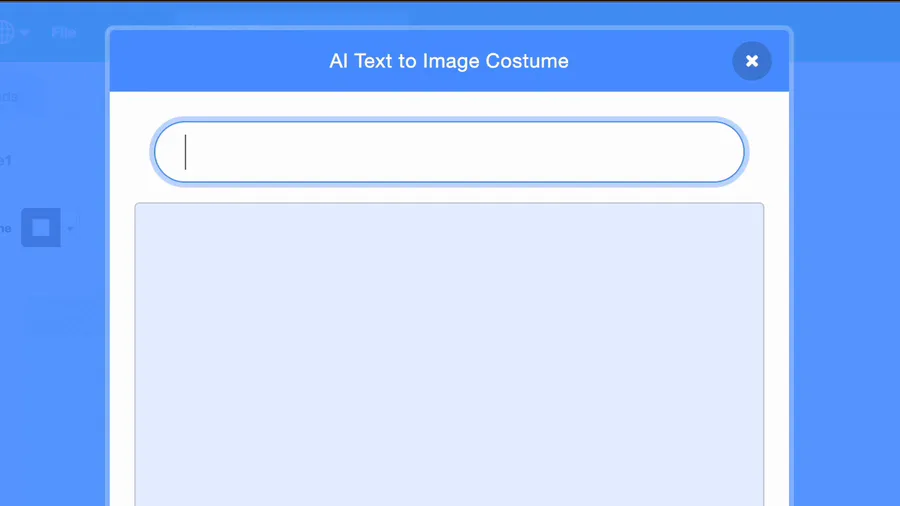The height and width of the screenshot is (506, 900).
Task: Open the language dropdown arrow beside globe
Action: (x=24, y=33)
